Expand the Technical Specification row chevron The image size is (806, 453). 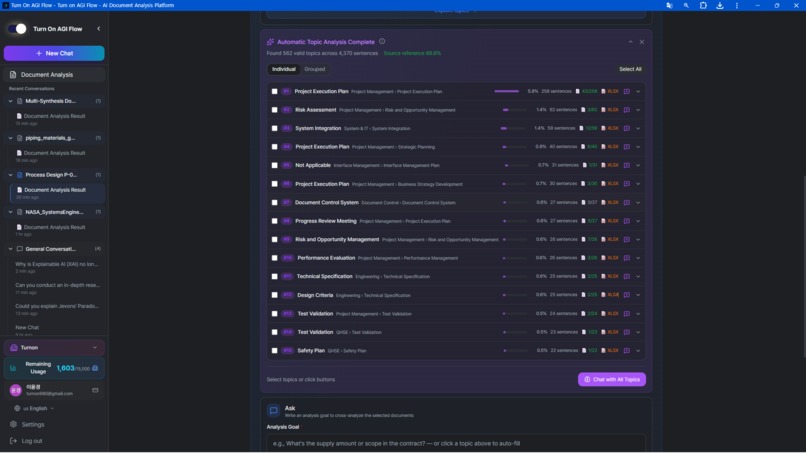638,277
